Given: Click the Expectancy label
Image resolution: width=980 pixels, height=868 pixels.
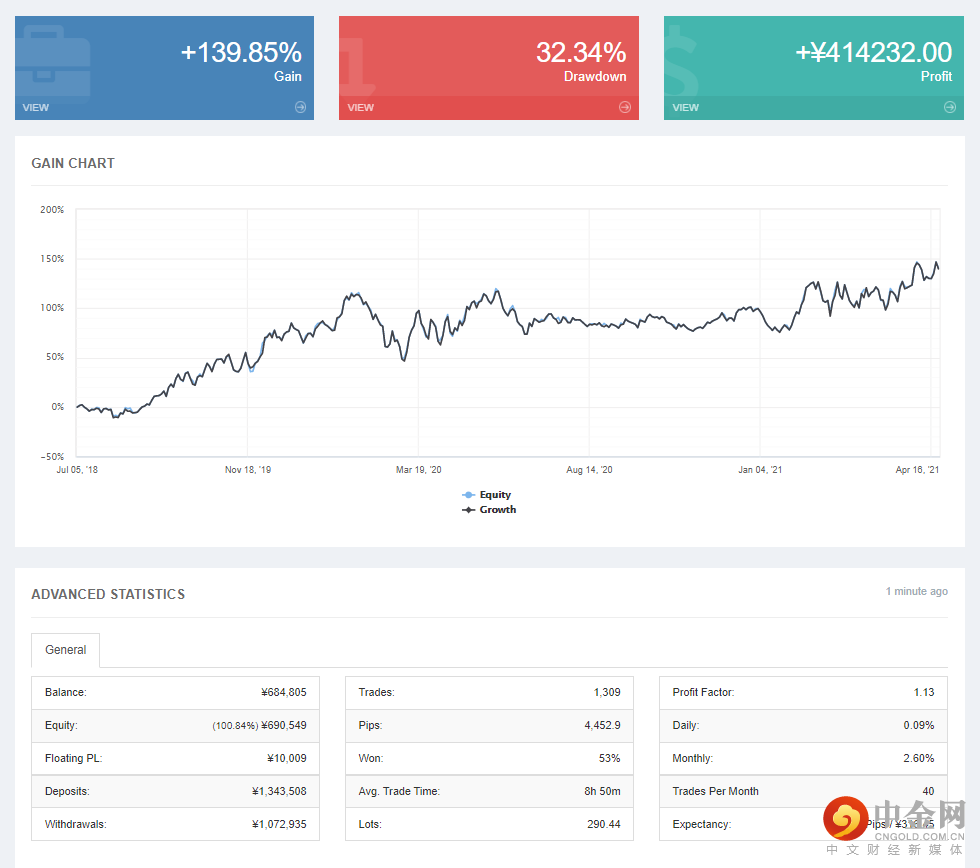Looking at the screenshot, I should (701, 824).
